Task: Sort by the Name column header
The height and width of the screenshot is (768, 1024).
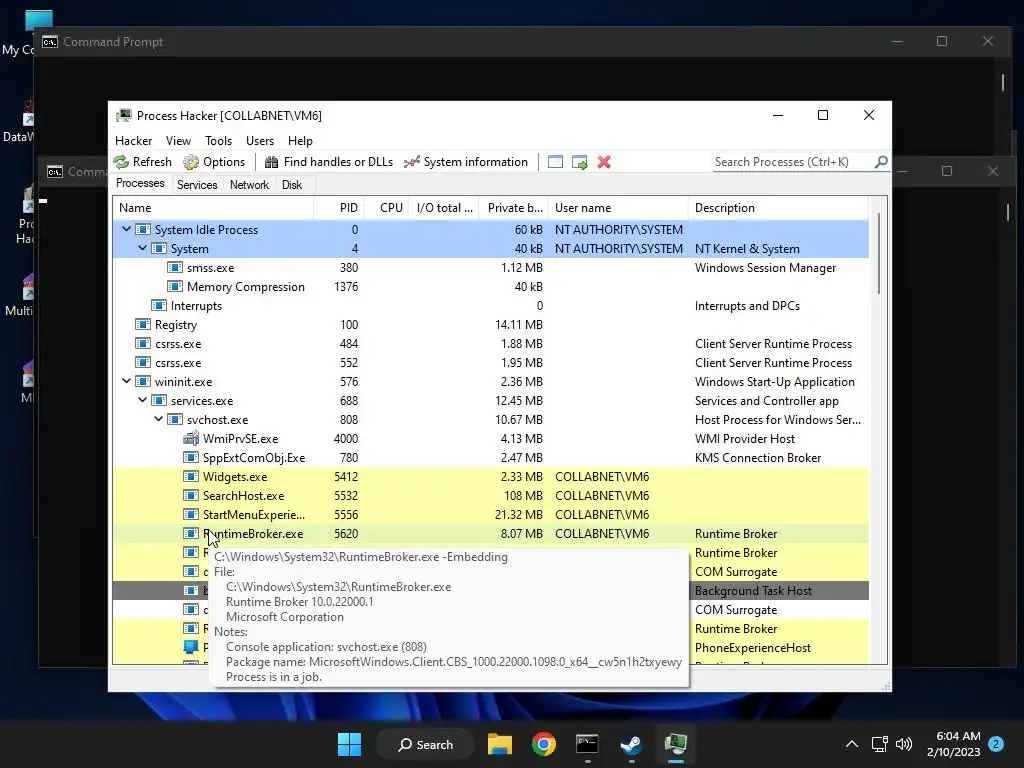Action: click(x=213, y=208)
